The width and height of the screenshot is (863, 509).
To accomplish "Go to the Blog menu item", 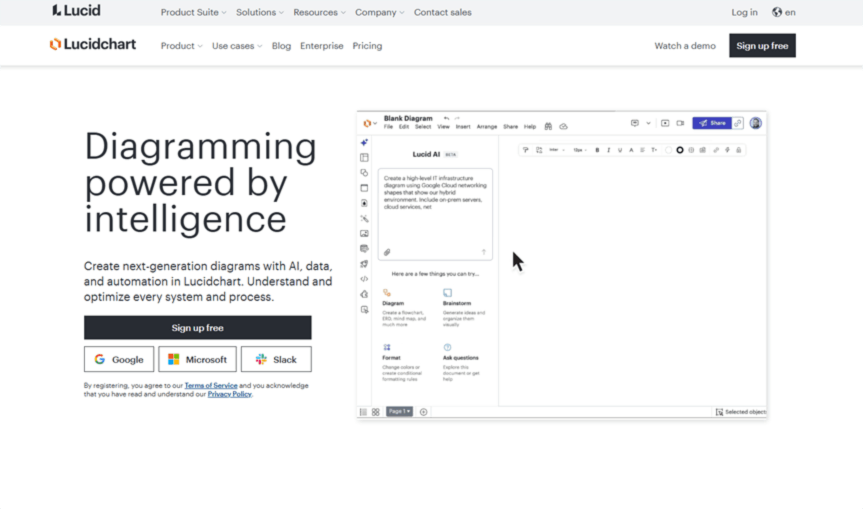I will (x=281, y=46).
